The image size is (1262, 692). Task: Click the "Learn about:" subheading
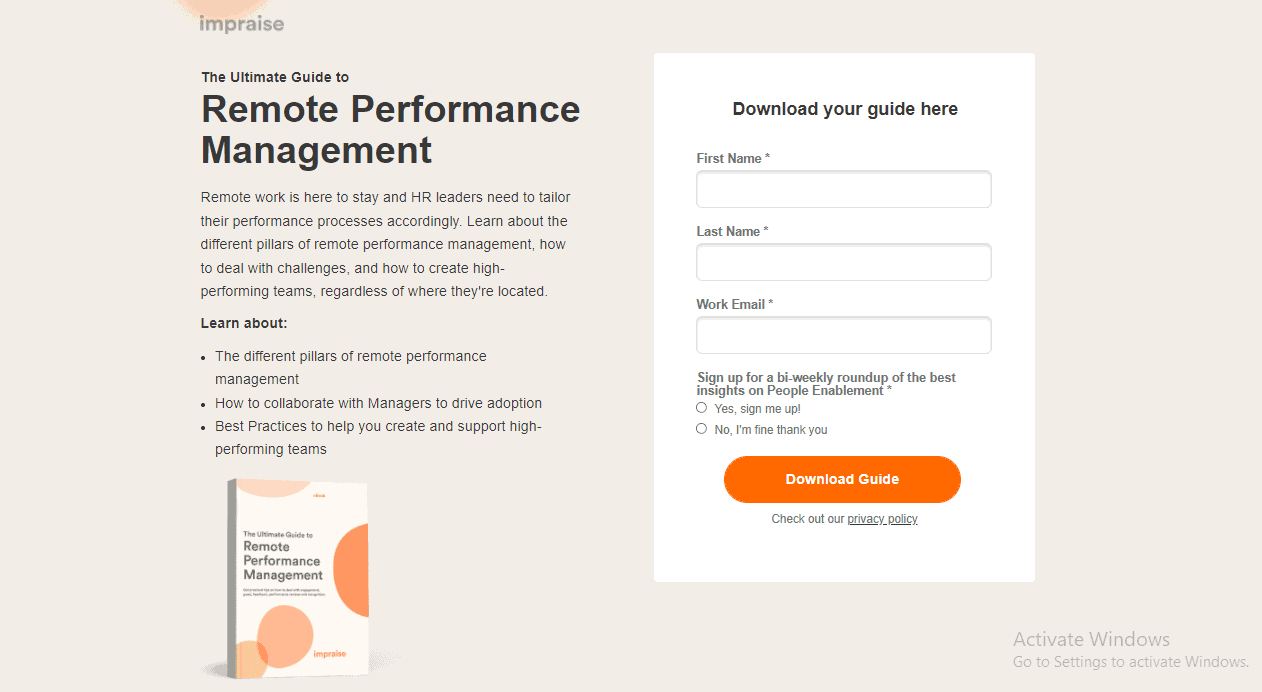pyautogui.click(x=244, y=323)
